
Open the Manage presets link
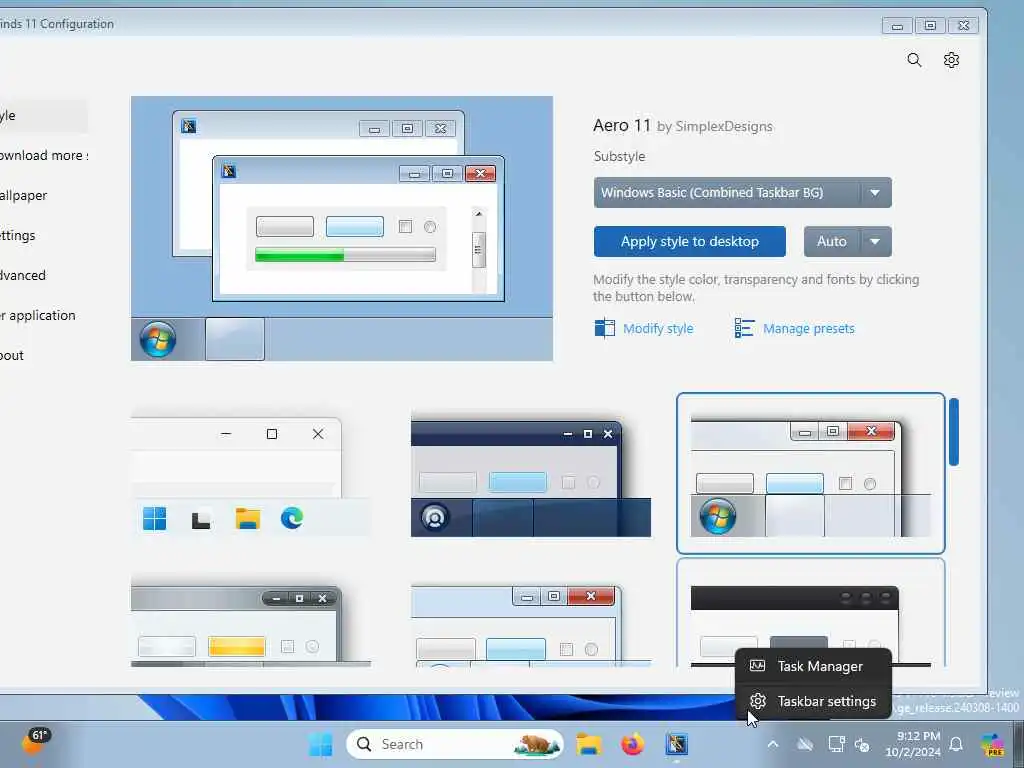(808, 328)
